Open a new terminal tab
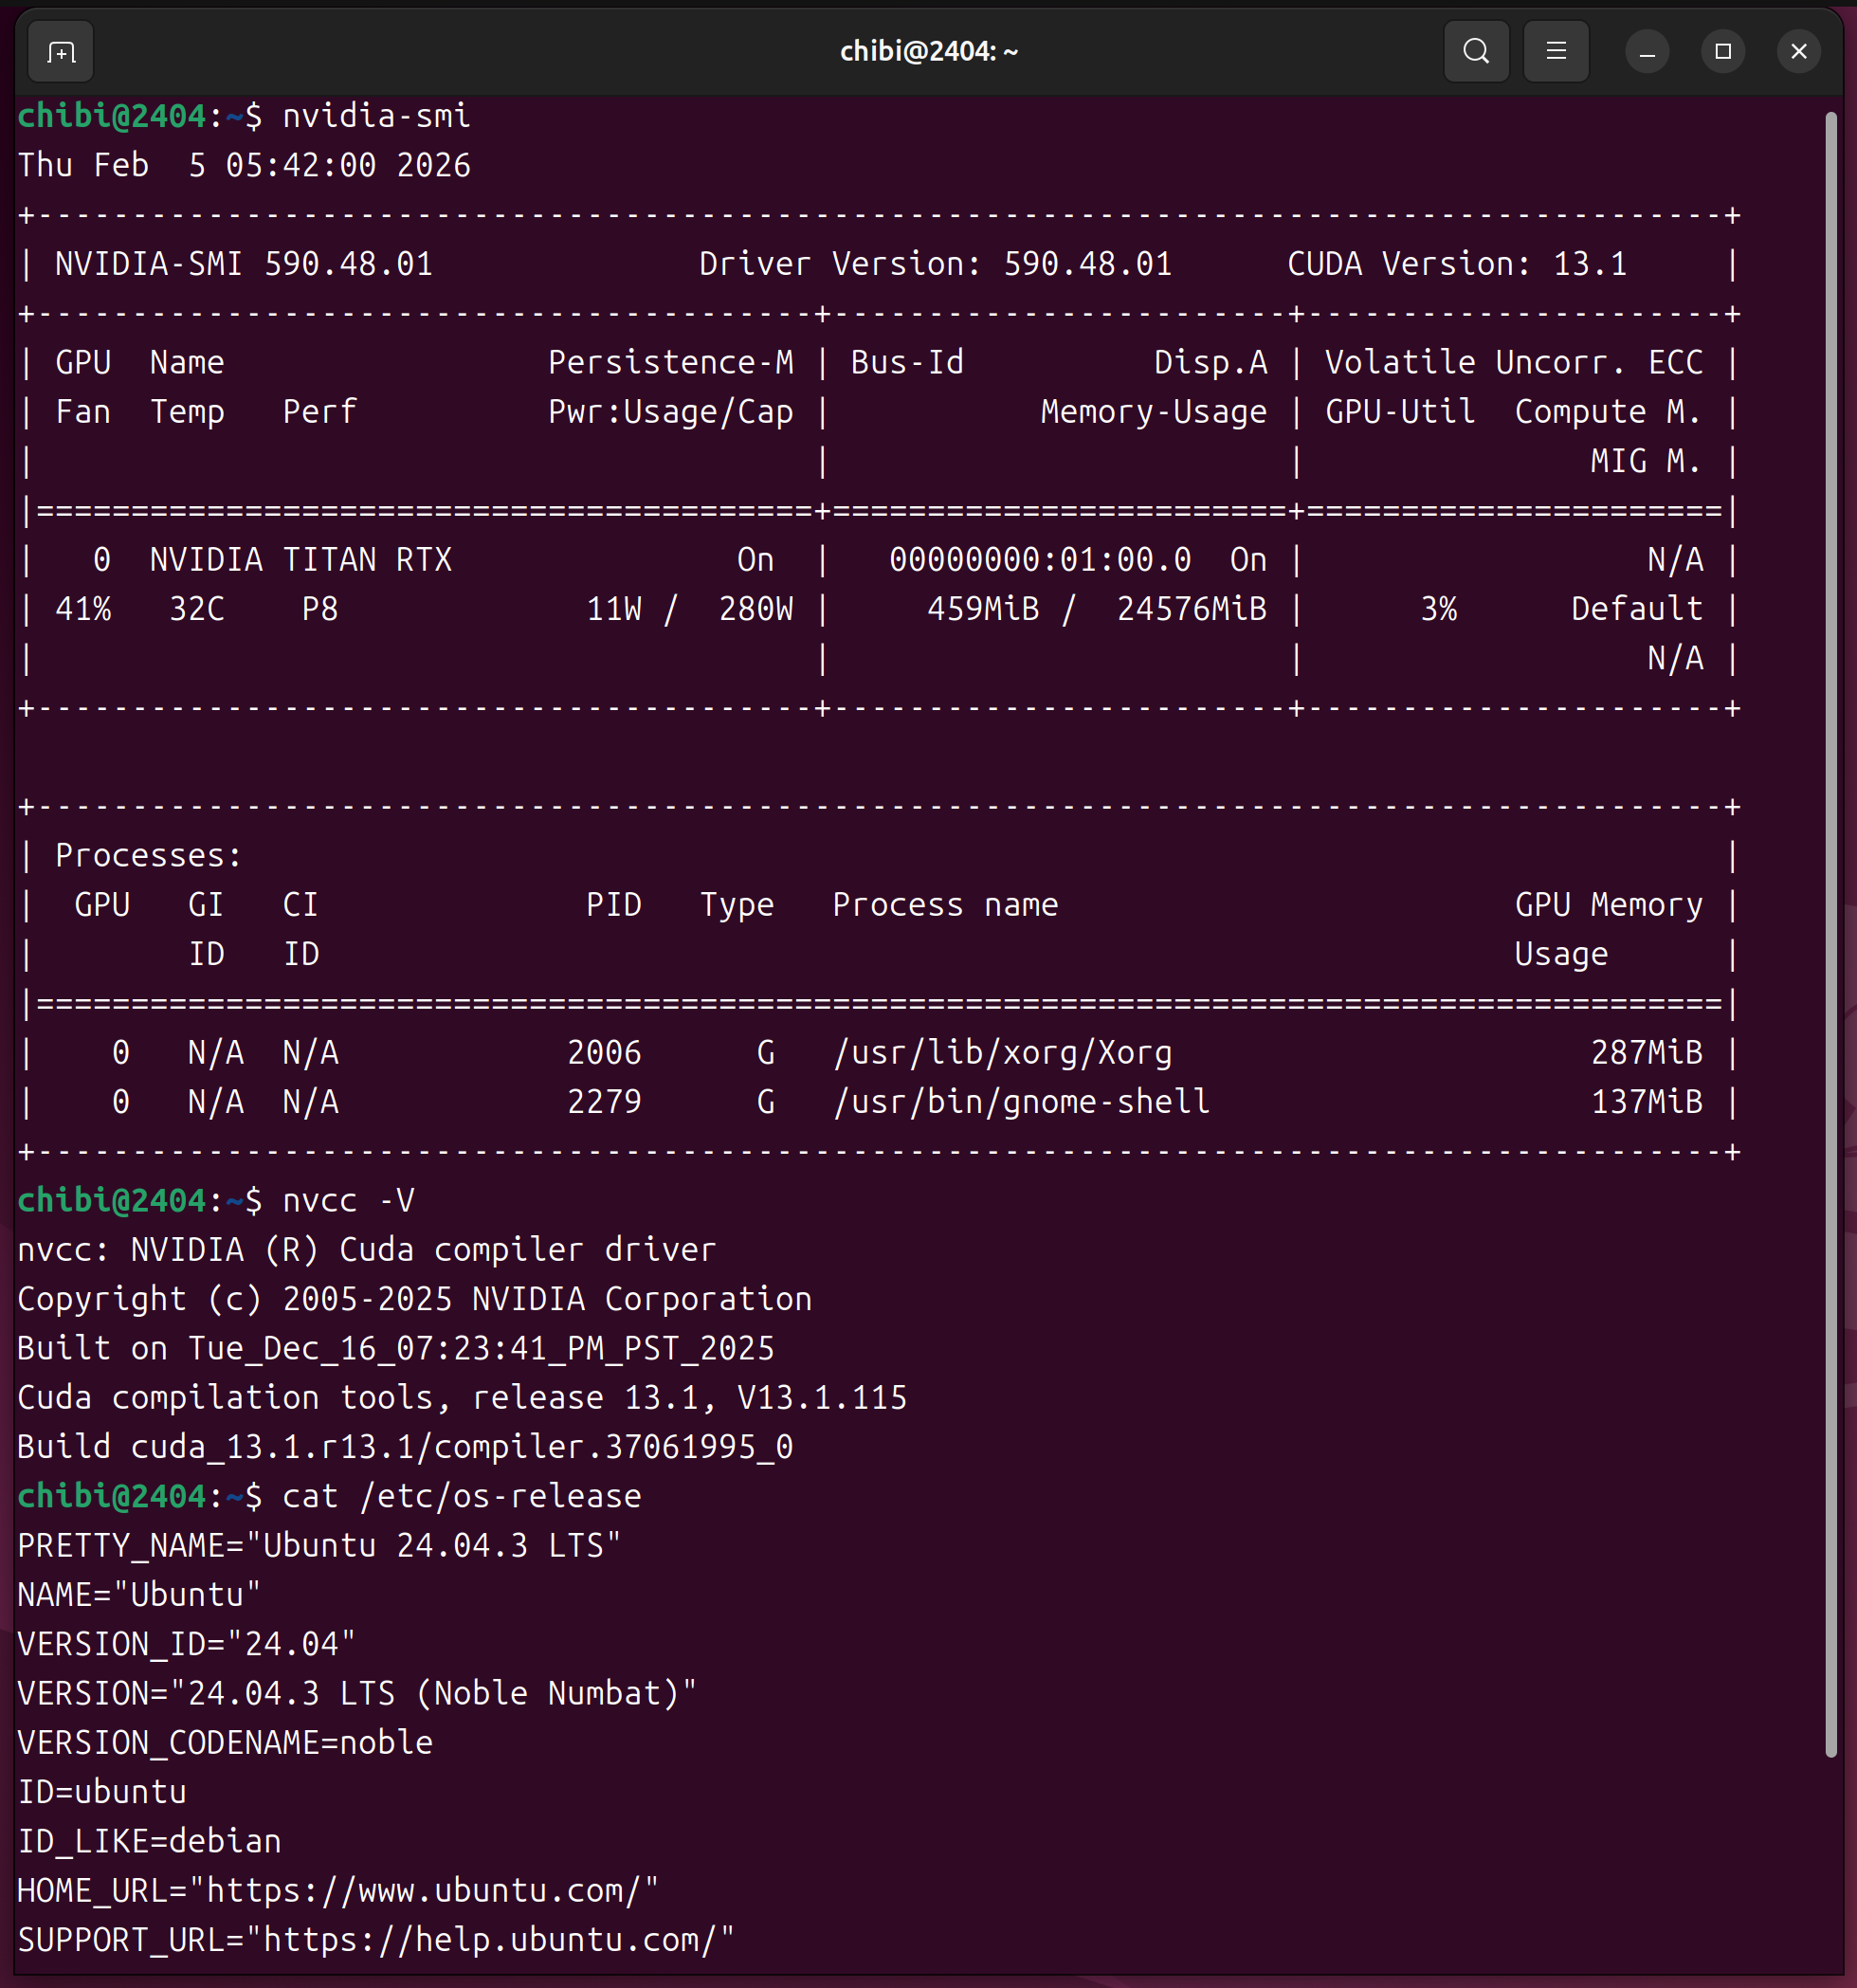Image resolution: width=1857 pixels, height=1988 pixels. coord(61,51)
